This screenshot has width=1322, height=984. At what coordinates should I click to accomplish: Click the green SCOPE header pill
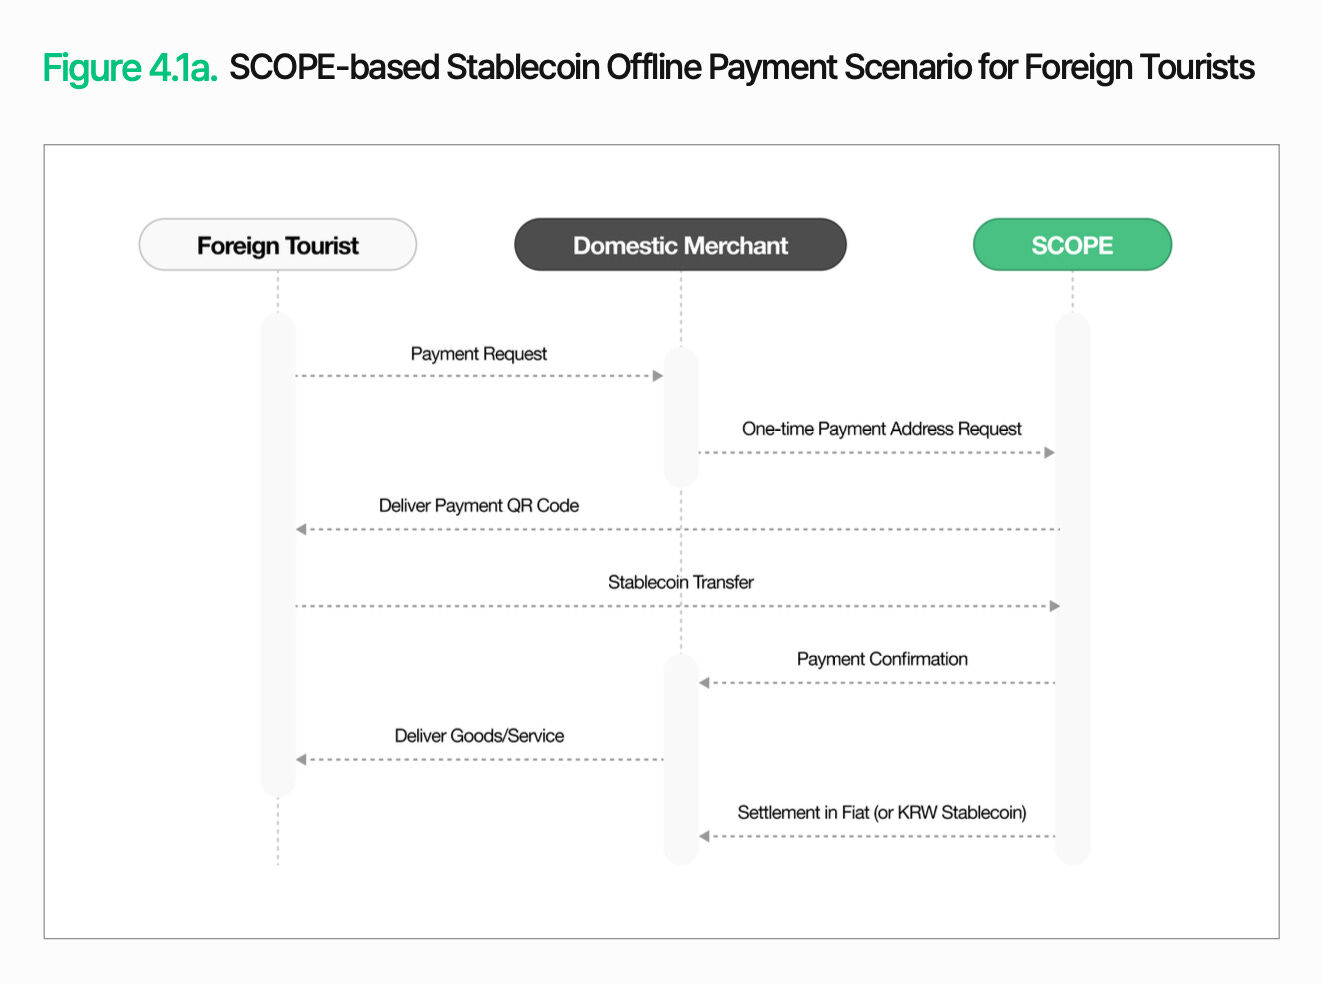pyautogui.click(x=1072, y=245)
